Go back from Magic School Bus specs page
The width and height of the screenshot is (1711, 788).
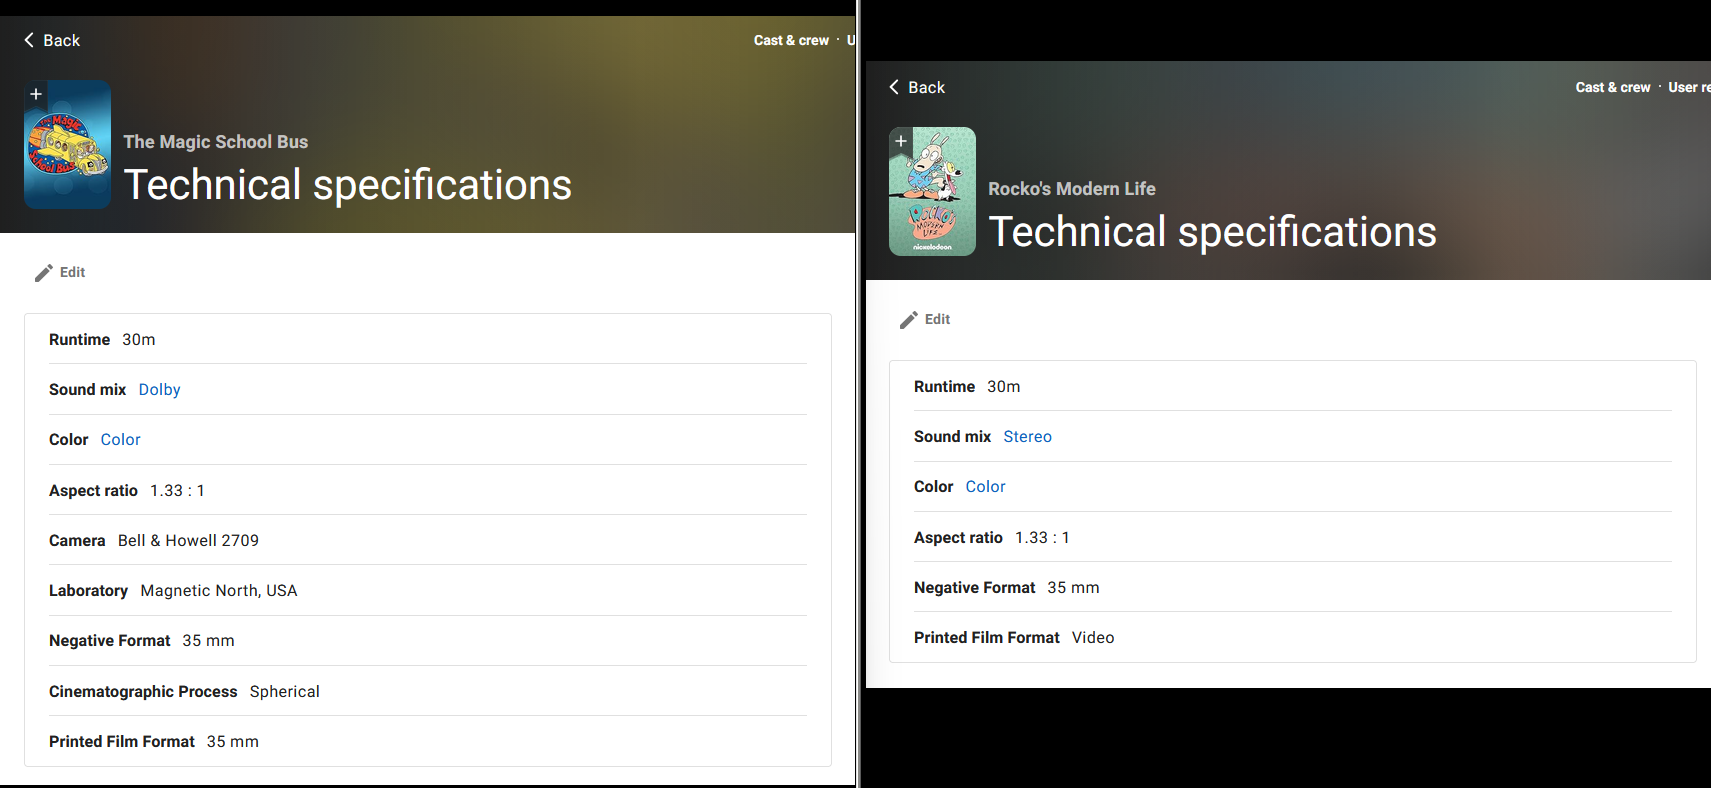point(52,40)
